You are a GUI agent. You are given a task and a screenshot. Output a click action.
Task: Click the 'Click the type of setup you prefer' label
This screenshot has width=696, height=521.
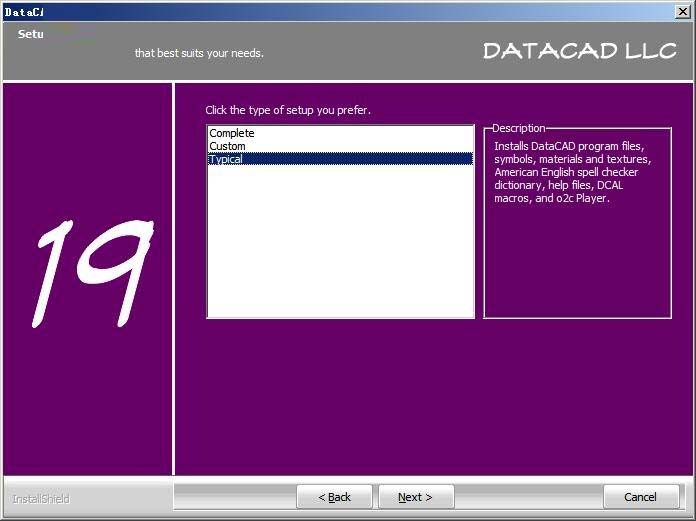[288, 110]
